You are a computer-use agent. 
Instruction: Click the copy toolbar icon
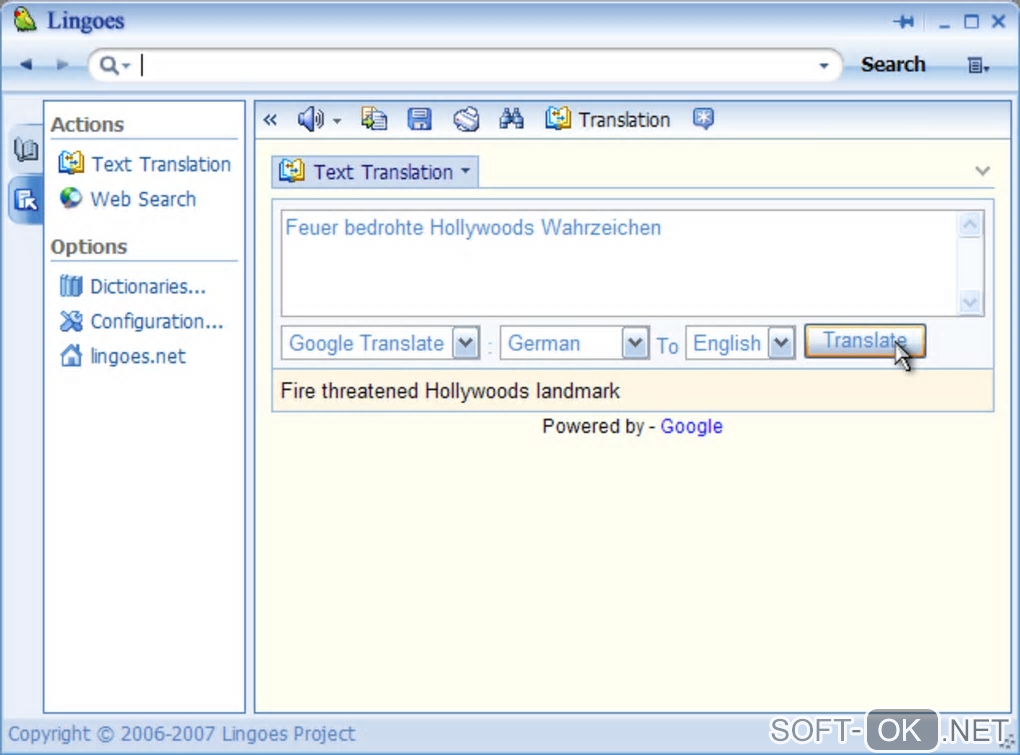(374, 119)
